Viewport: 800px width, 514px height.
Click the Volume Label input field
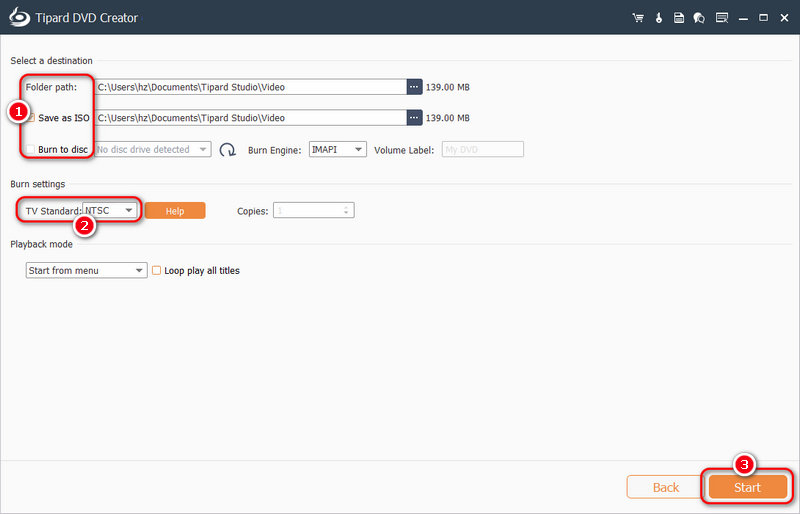click(x=483, y=150)
